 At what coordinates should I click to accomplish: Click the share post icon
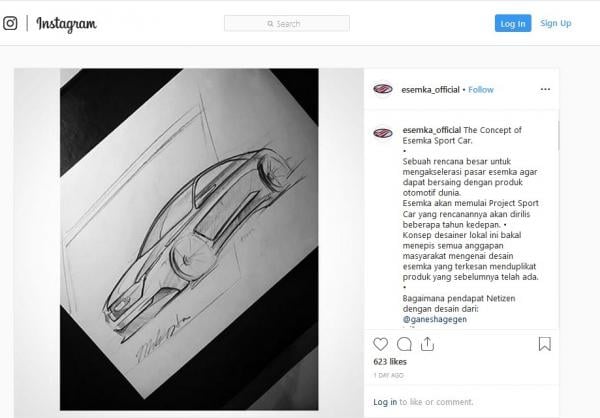[427, 344]
